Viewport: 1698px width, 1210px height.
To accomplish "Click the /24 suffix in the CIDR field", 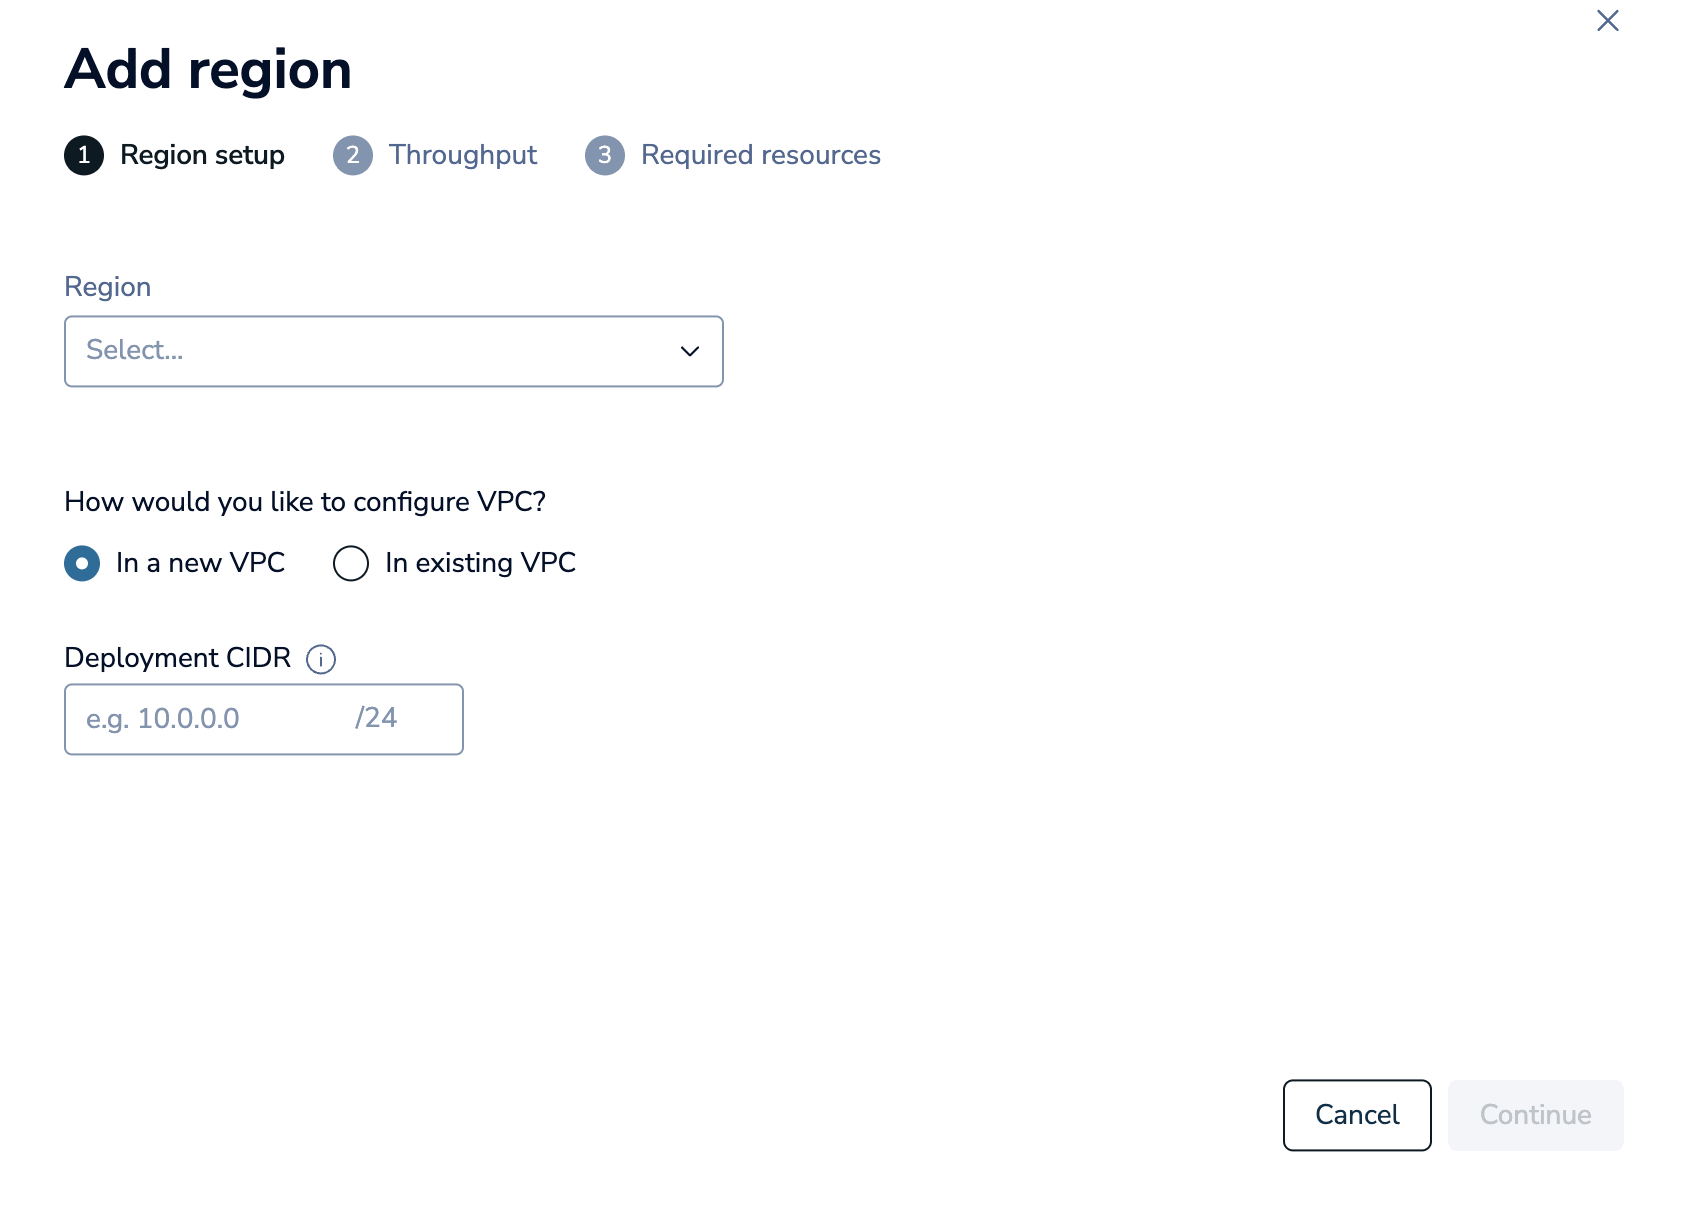I will pyautogui.click(x=375, y=719).
